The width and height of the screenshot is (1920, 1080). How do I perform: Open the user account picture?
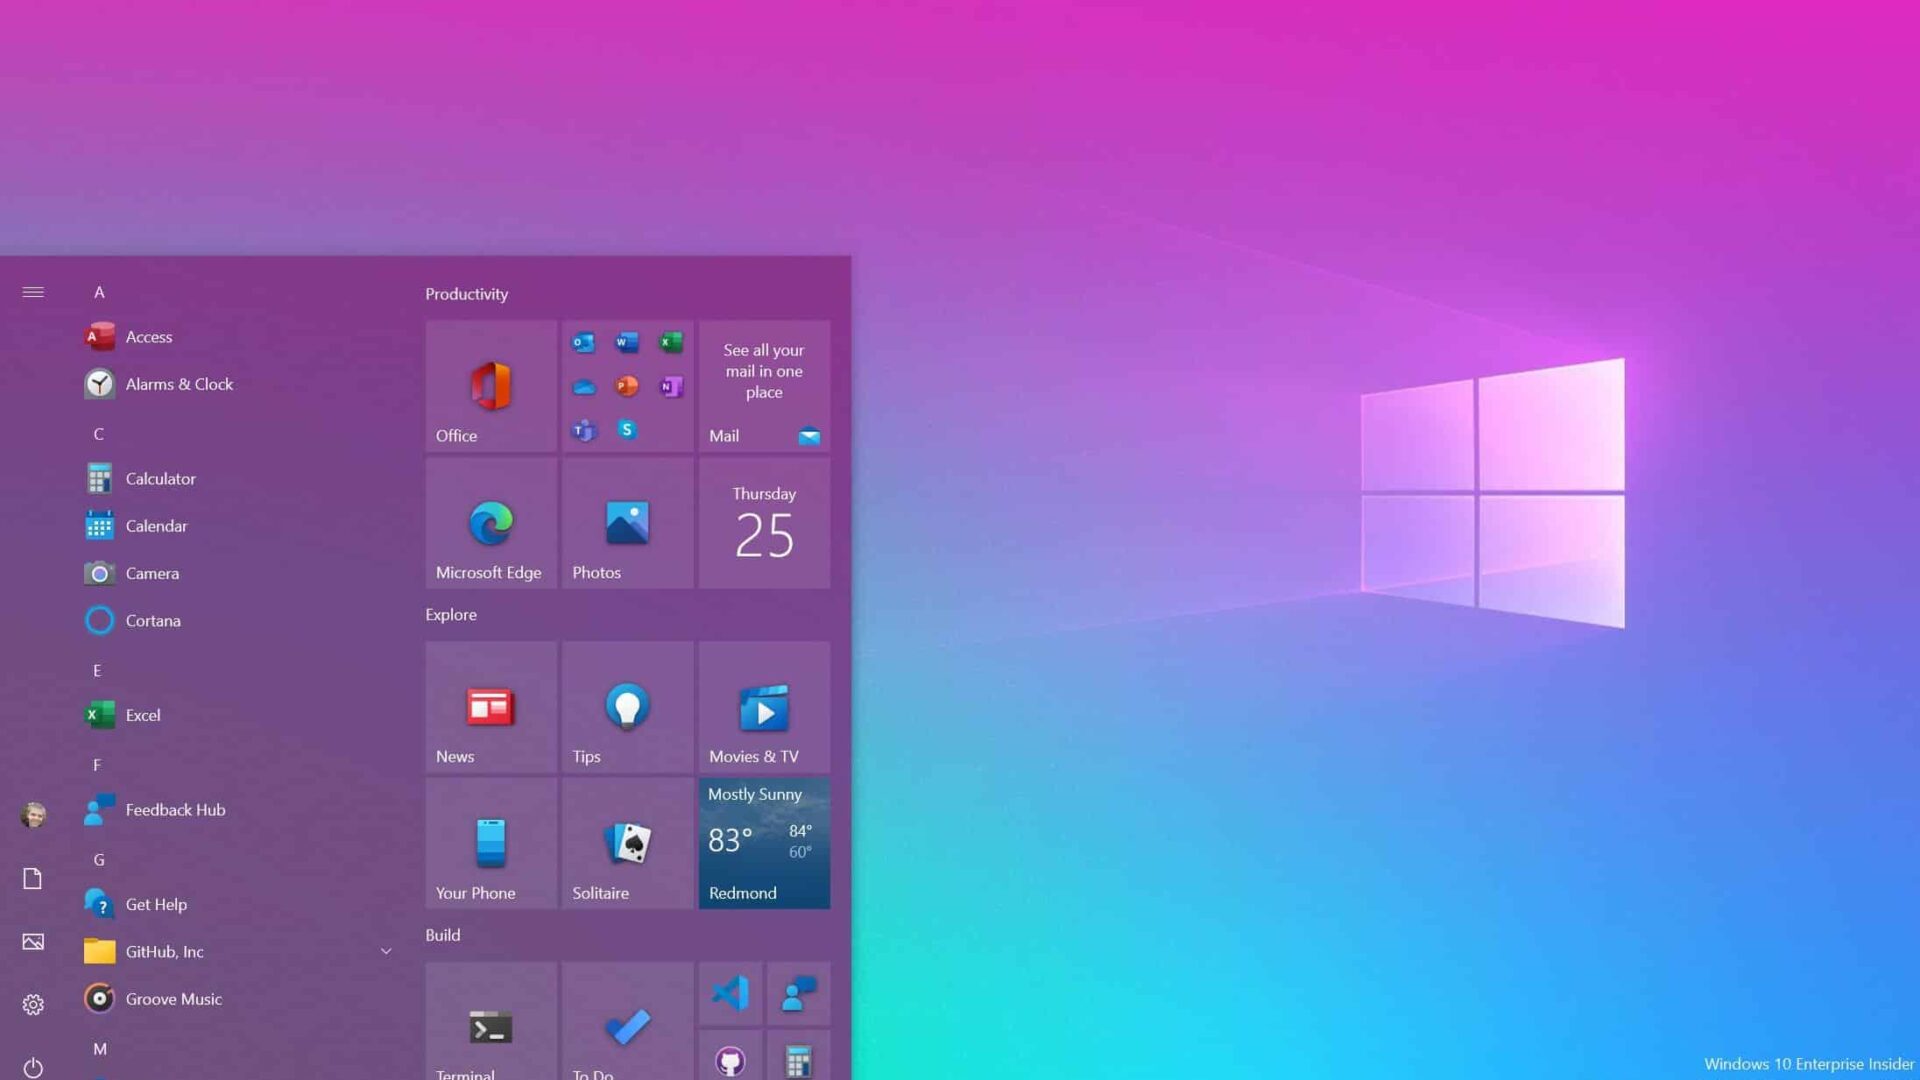point(33,815)
